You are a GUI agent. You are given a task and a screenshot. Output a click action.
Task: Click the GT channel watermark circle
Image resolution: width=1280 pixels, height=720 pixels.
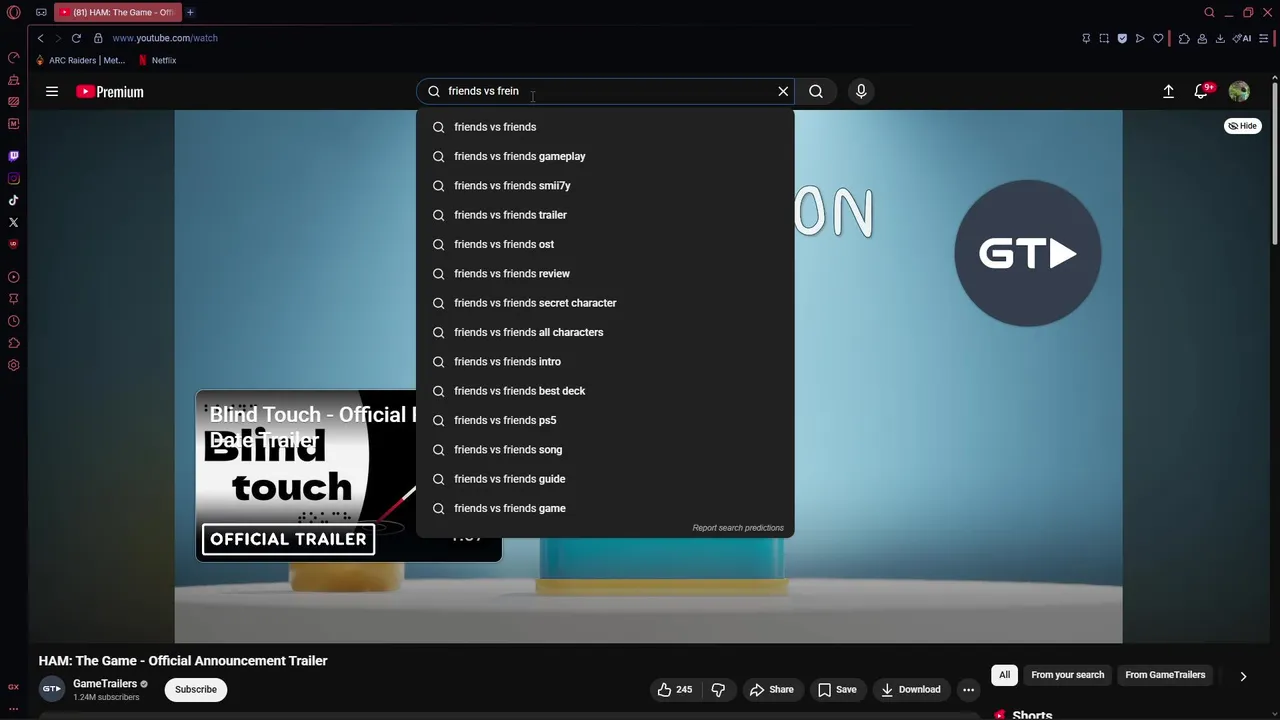tap(1028, 253)
